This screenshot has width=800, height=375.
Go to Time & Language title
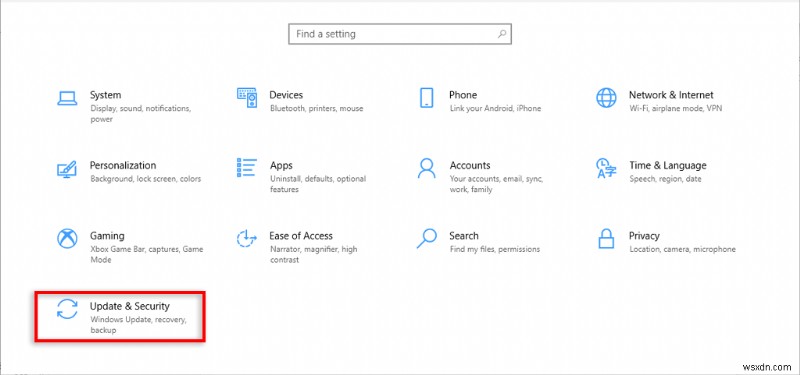coord(667,166)
